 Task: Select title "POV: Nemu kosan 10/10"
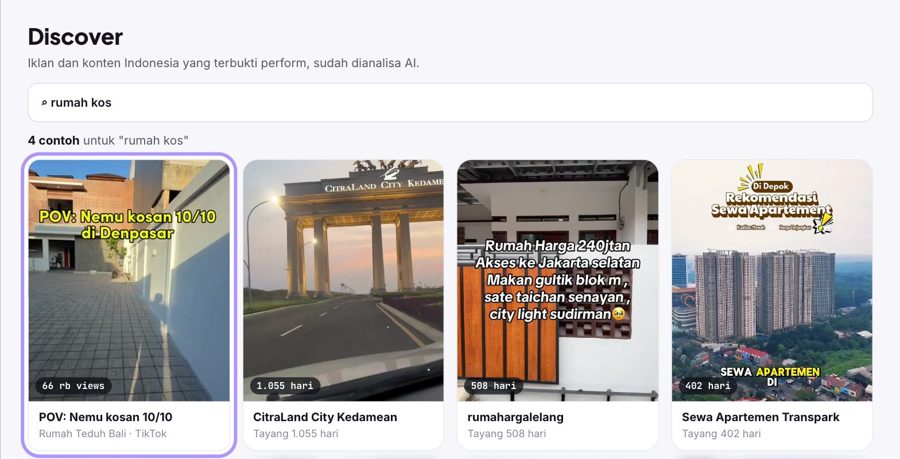pos(106,417)
